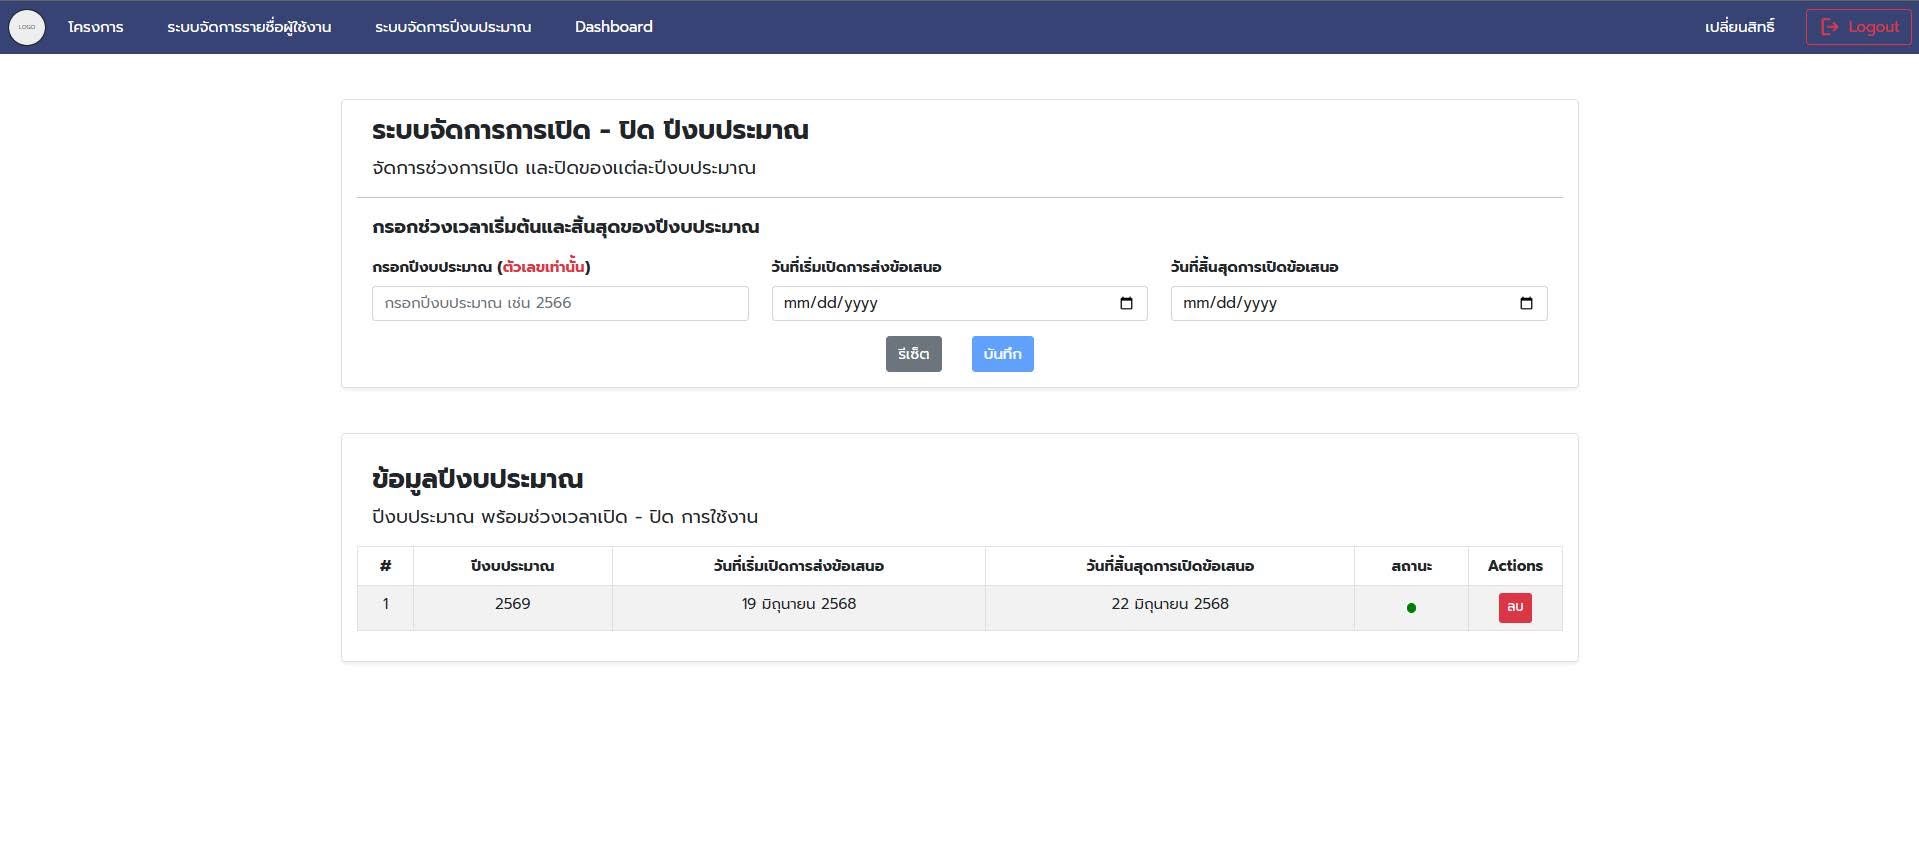Viewport: 1919px width, 867px height.
Task: Focus the budget year input field
Action: [x=560, y=303]
